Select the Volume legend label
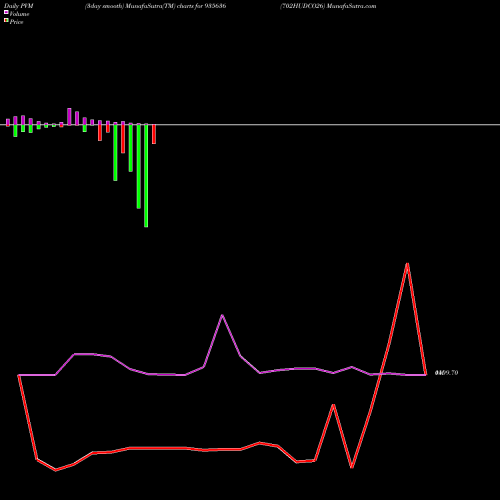 pos(19,14)
